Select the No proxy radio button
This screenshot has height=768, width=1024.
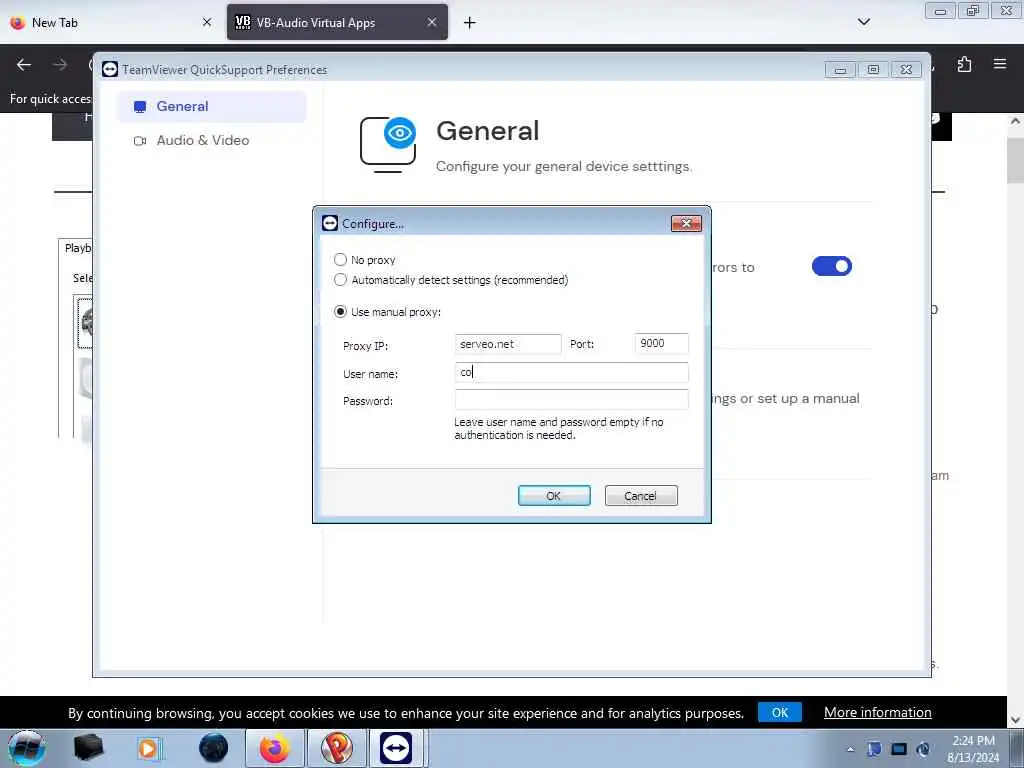[340, 259]
